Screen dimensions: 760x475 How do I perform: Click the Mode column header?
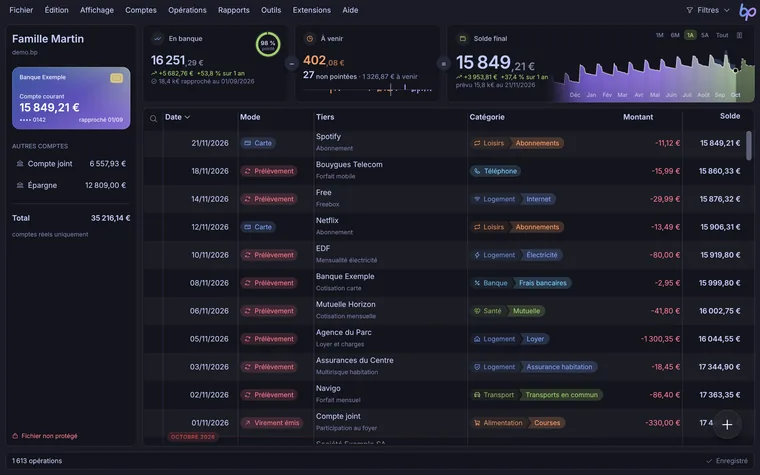click(250, 117)
